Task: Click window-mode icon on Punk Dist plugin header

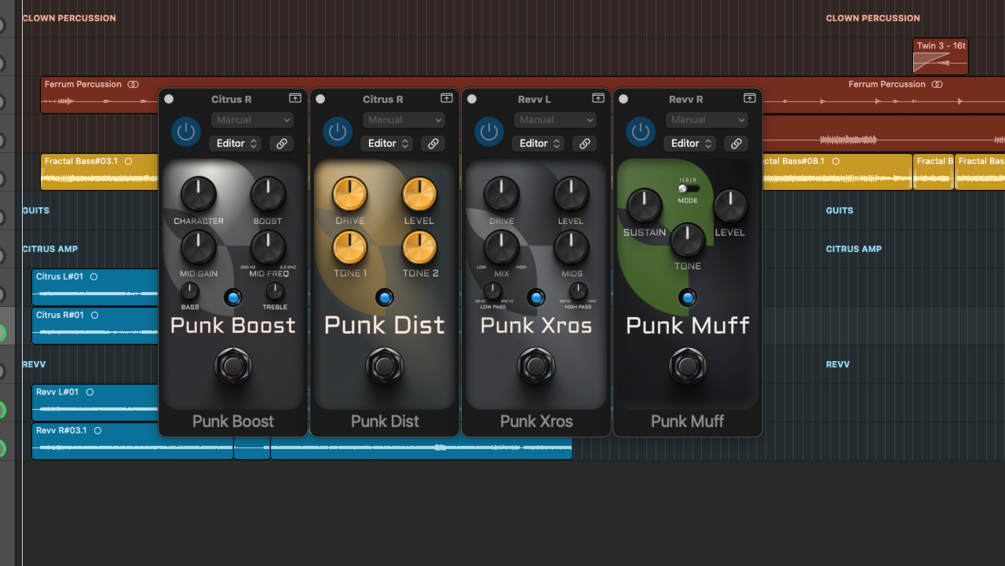Action: [x=446, y=98]
